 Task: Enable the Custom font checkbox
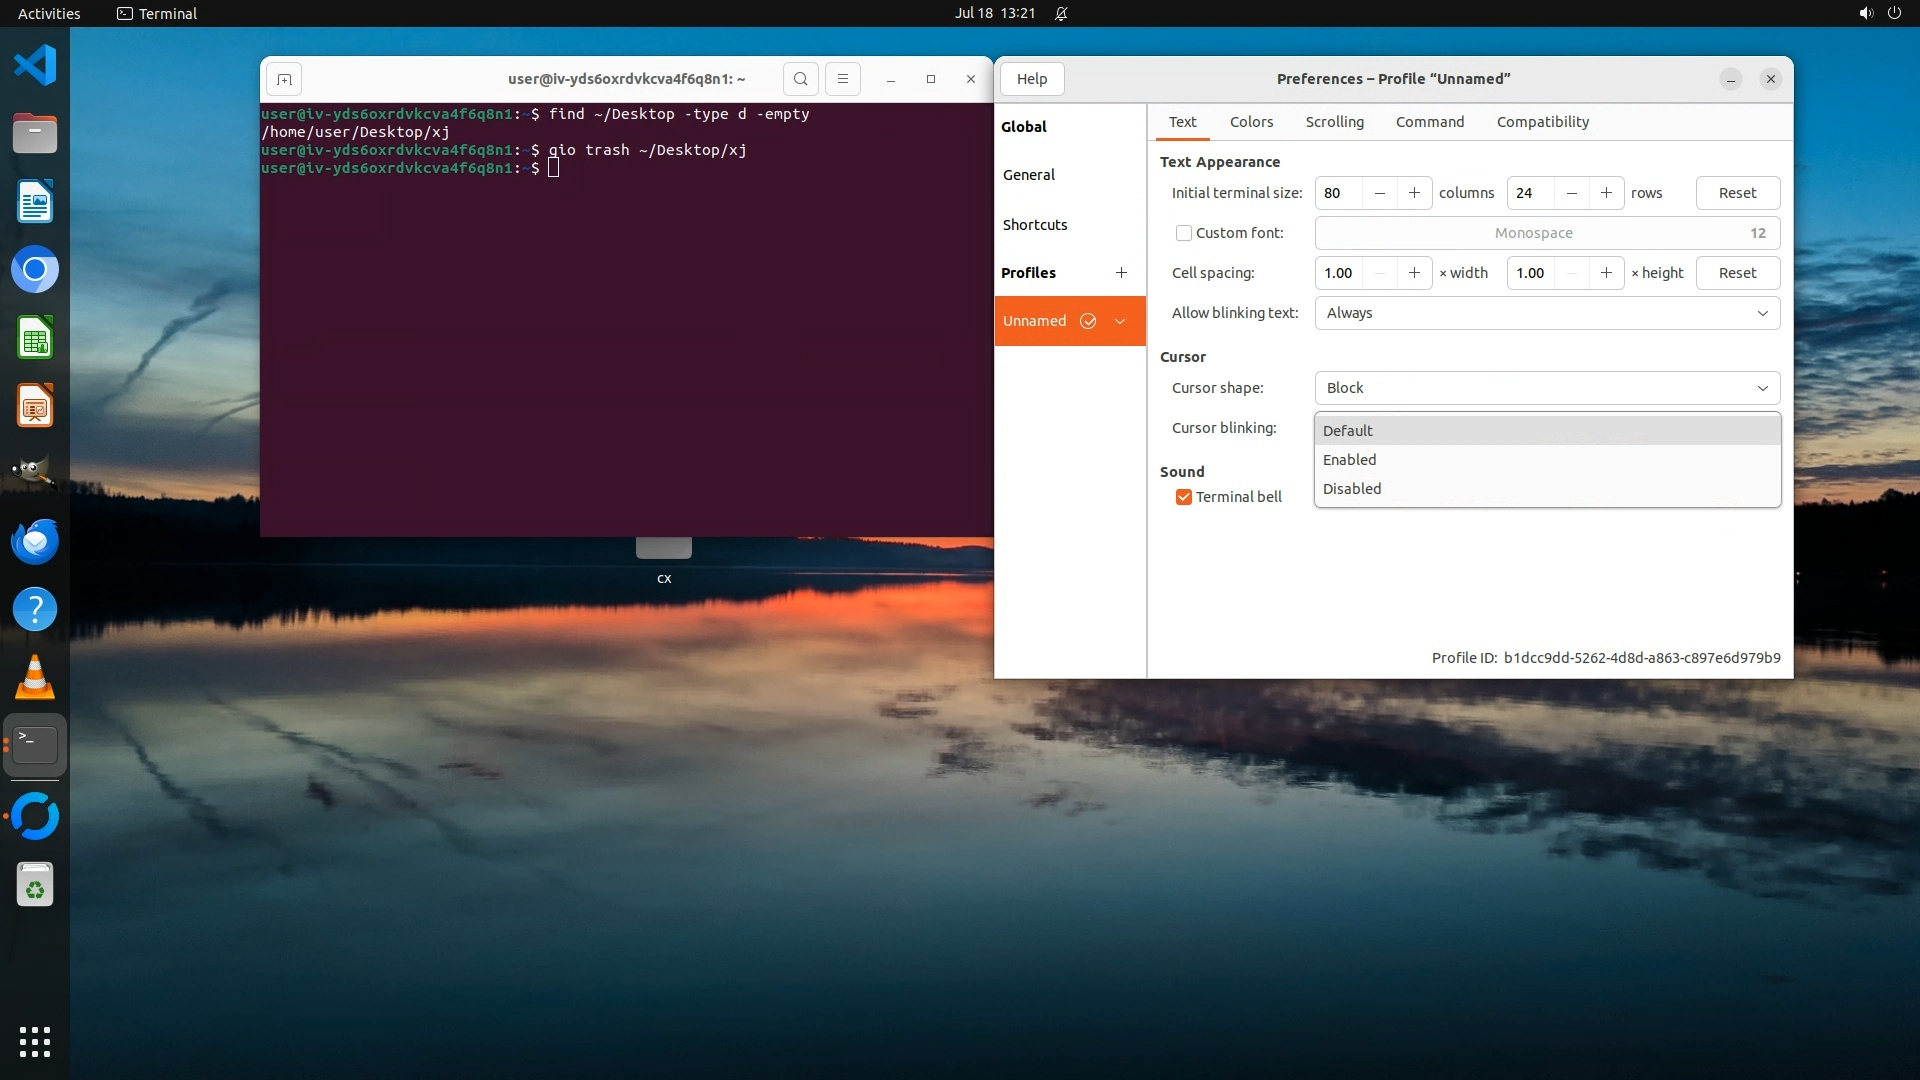point(1184,233)
